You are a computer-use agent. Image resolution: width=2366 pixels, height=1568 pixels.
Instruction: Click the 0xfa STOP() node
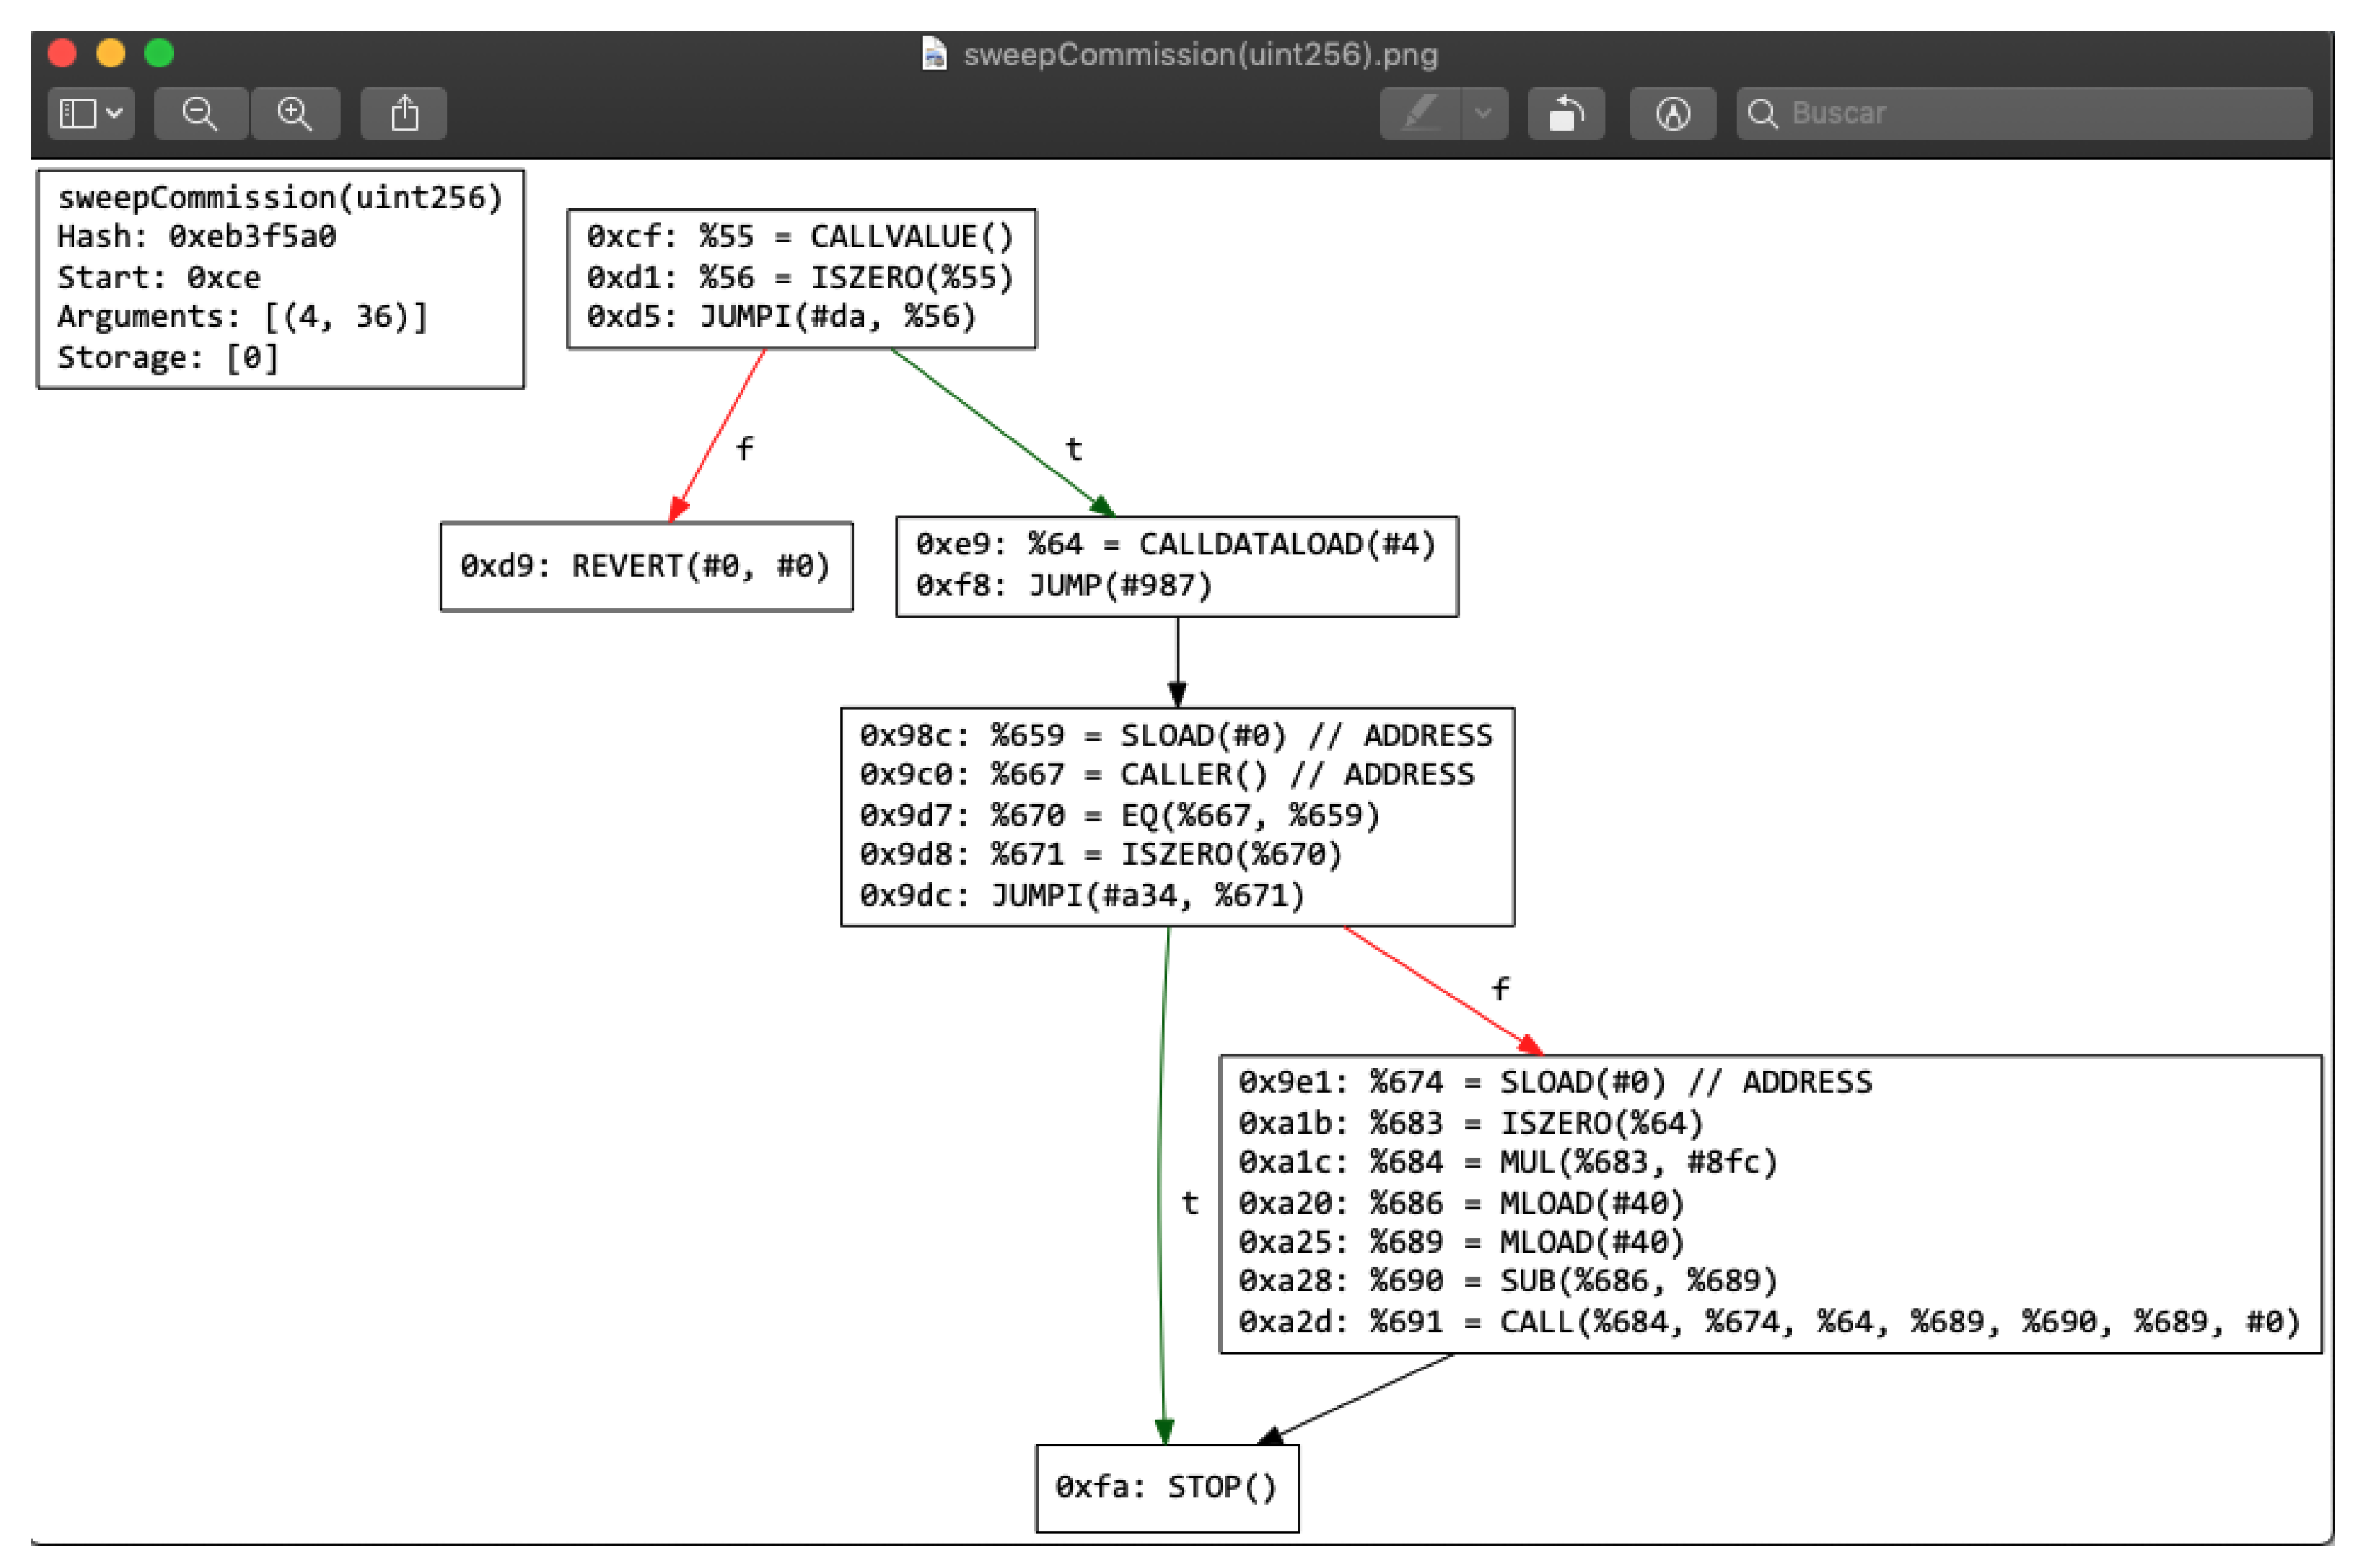coord(1167,1487)
